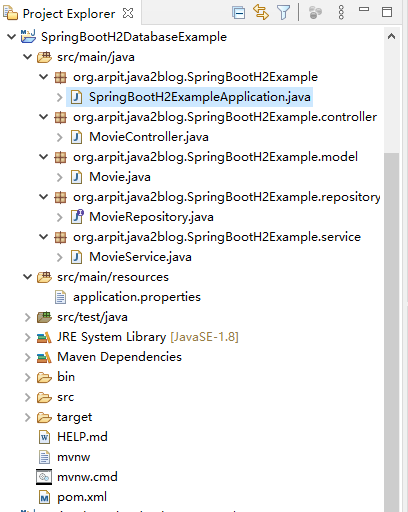The width and height of the screenshot is (408, 512).
Task: Expand JRE System Library
Action: tap(28, 337)
